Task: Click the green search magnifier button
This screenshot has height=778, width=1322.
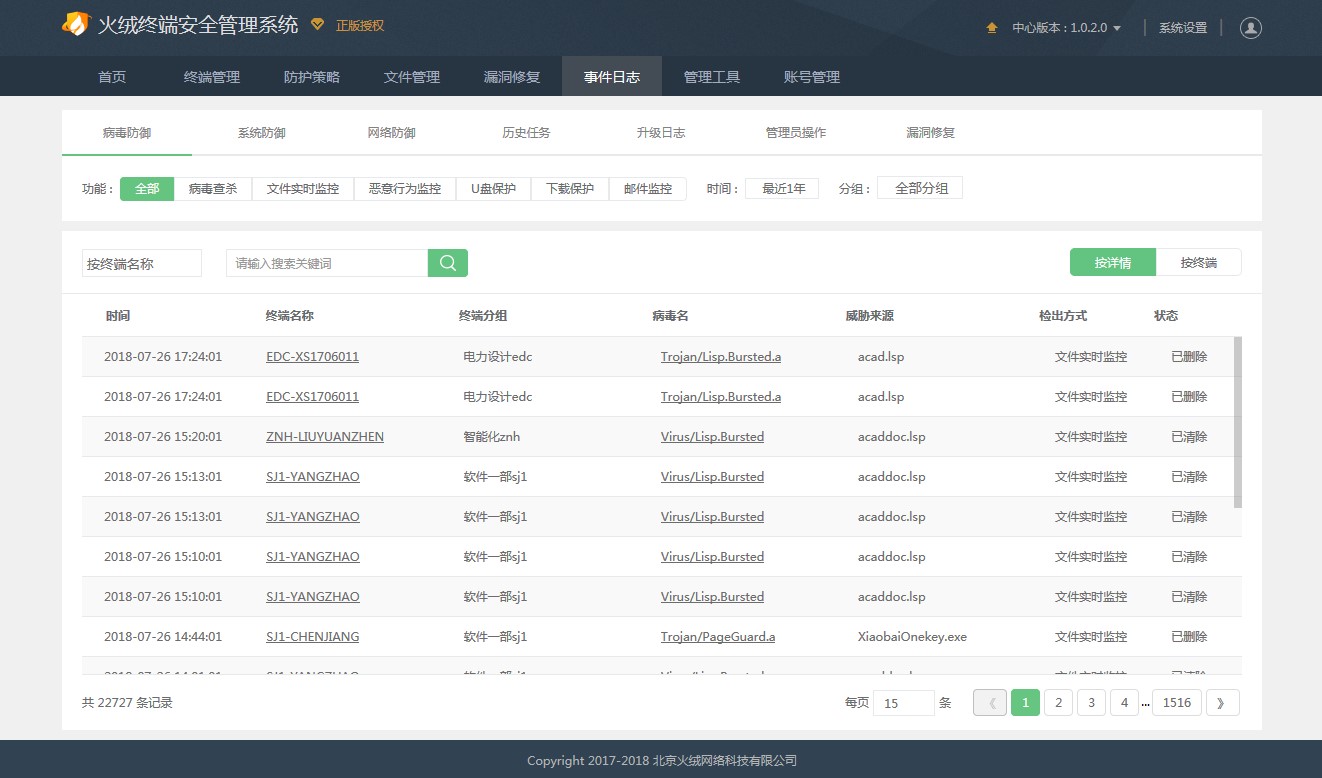Action: click(448, 263)
